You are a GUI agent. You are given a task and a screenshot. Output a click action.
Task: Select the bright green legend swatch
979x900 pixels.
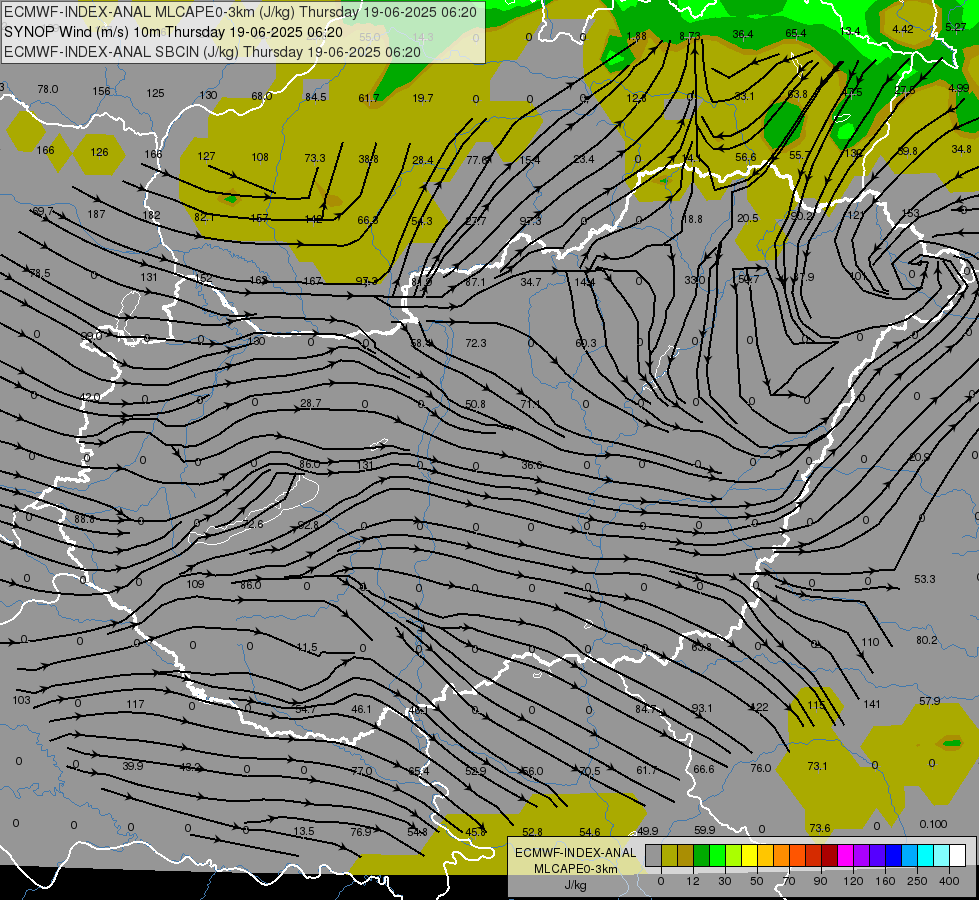(717, 855)
